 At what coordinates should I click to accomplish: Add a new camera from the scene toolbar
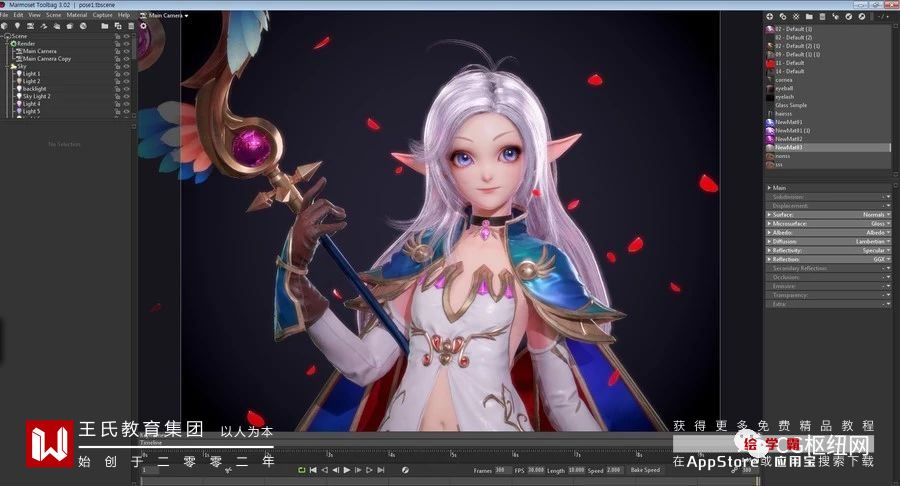coord(30,26)
